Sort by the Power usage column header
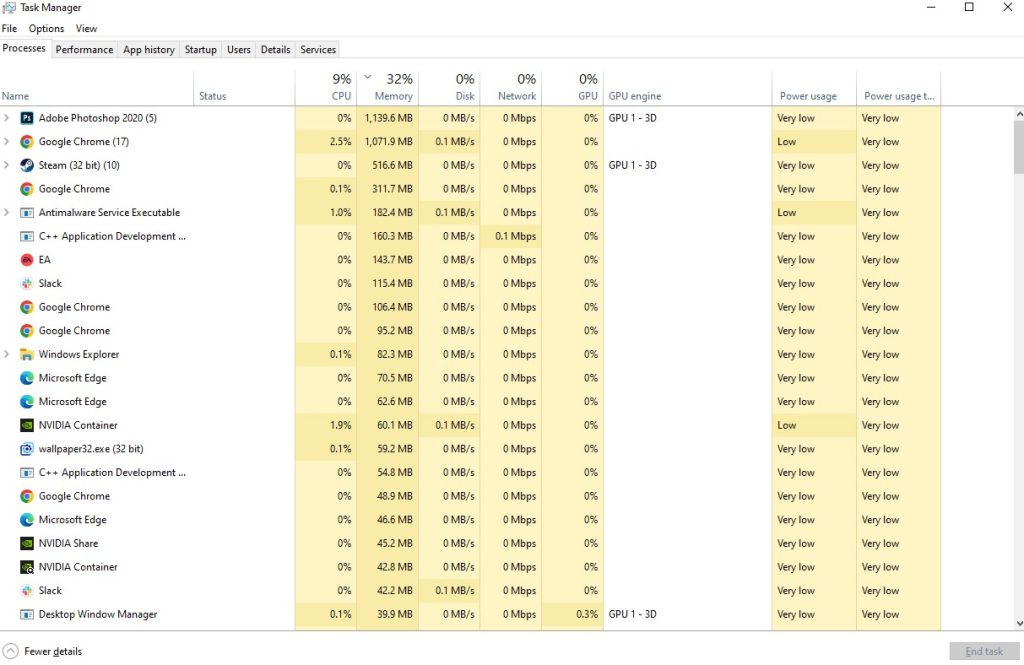This screenshot has height=665, width=1024. tap(814, 88)
